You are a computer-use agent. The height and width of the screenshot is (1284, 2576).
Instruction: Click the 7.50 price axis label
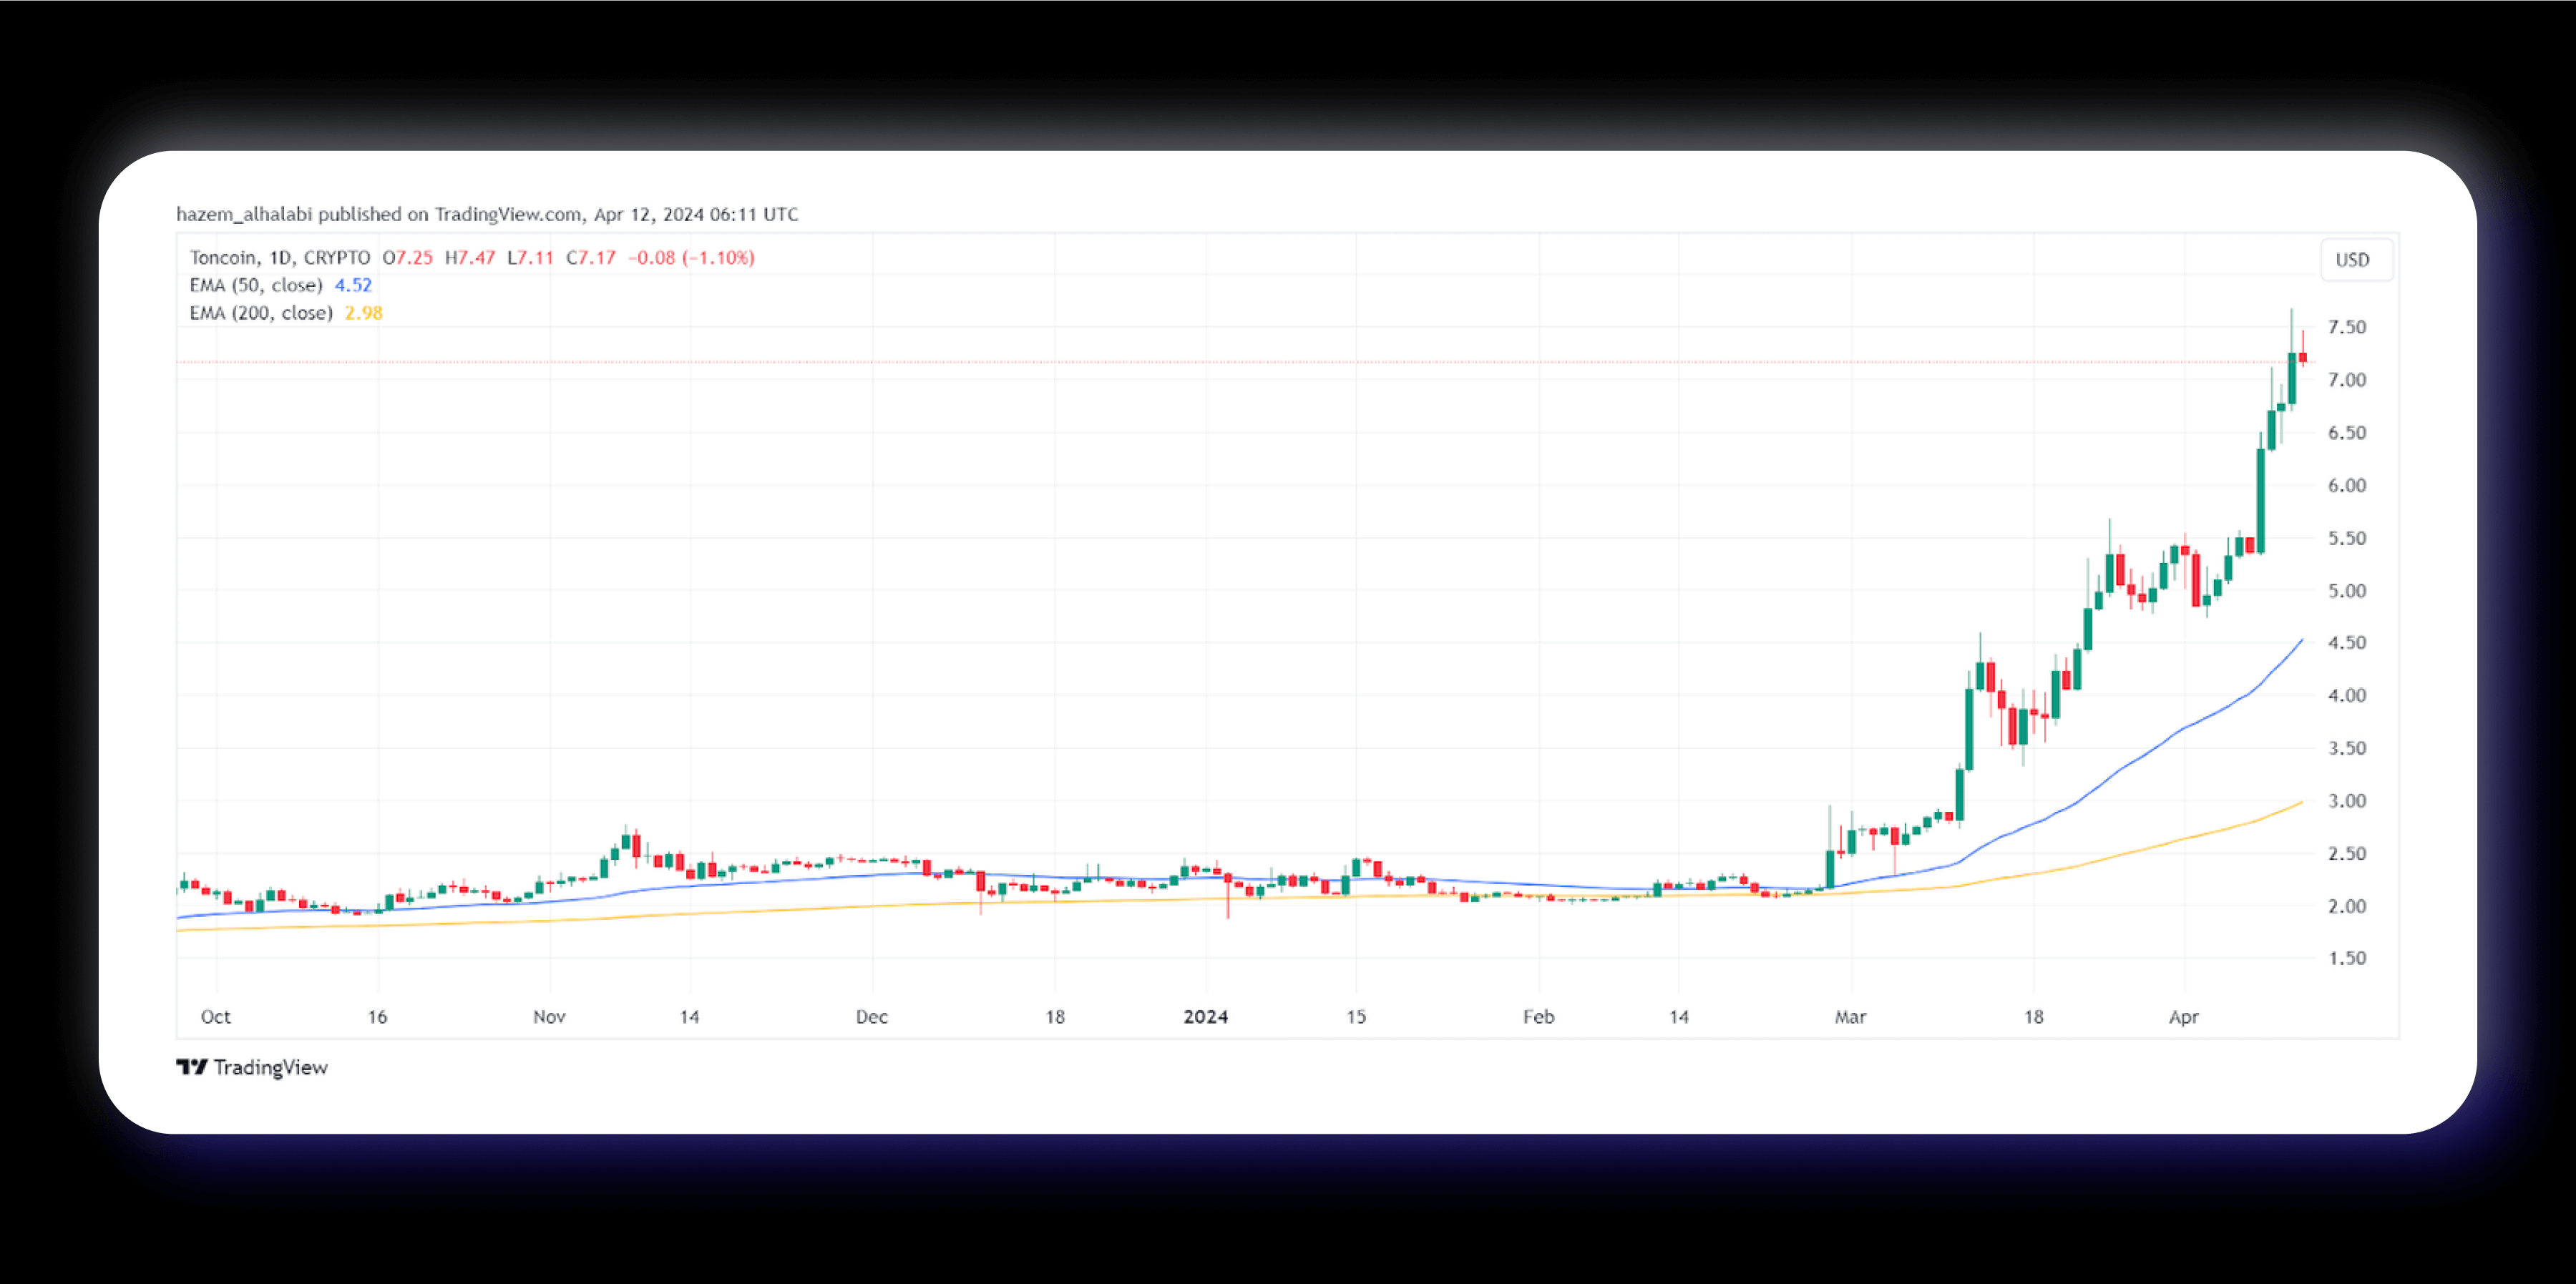[2347, 327]
